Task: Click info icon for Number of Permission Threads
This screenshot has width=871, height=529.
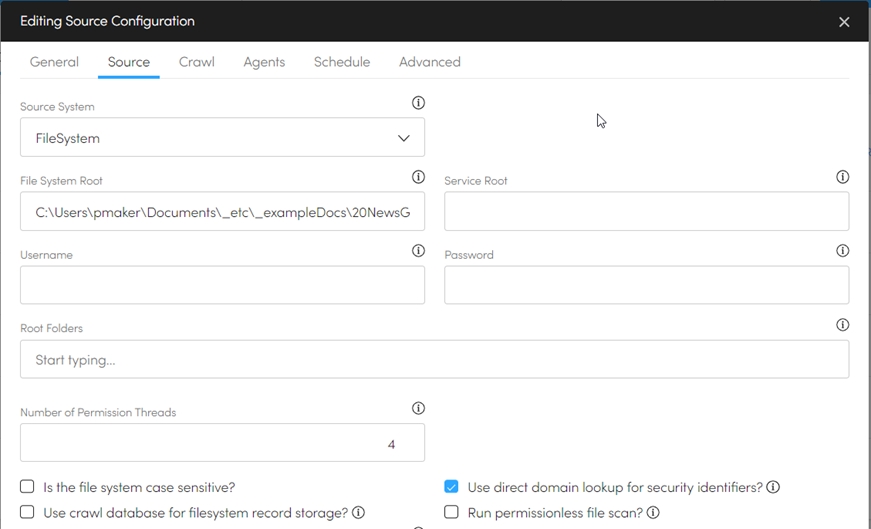Action: coord(418,408)
